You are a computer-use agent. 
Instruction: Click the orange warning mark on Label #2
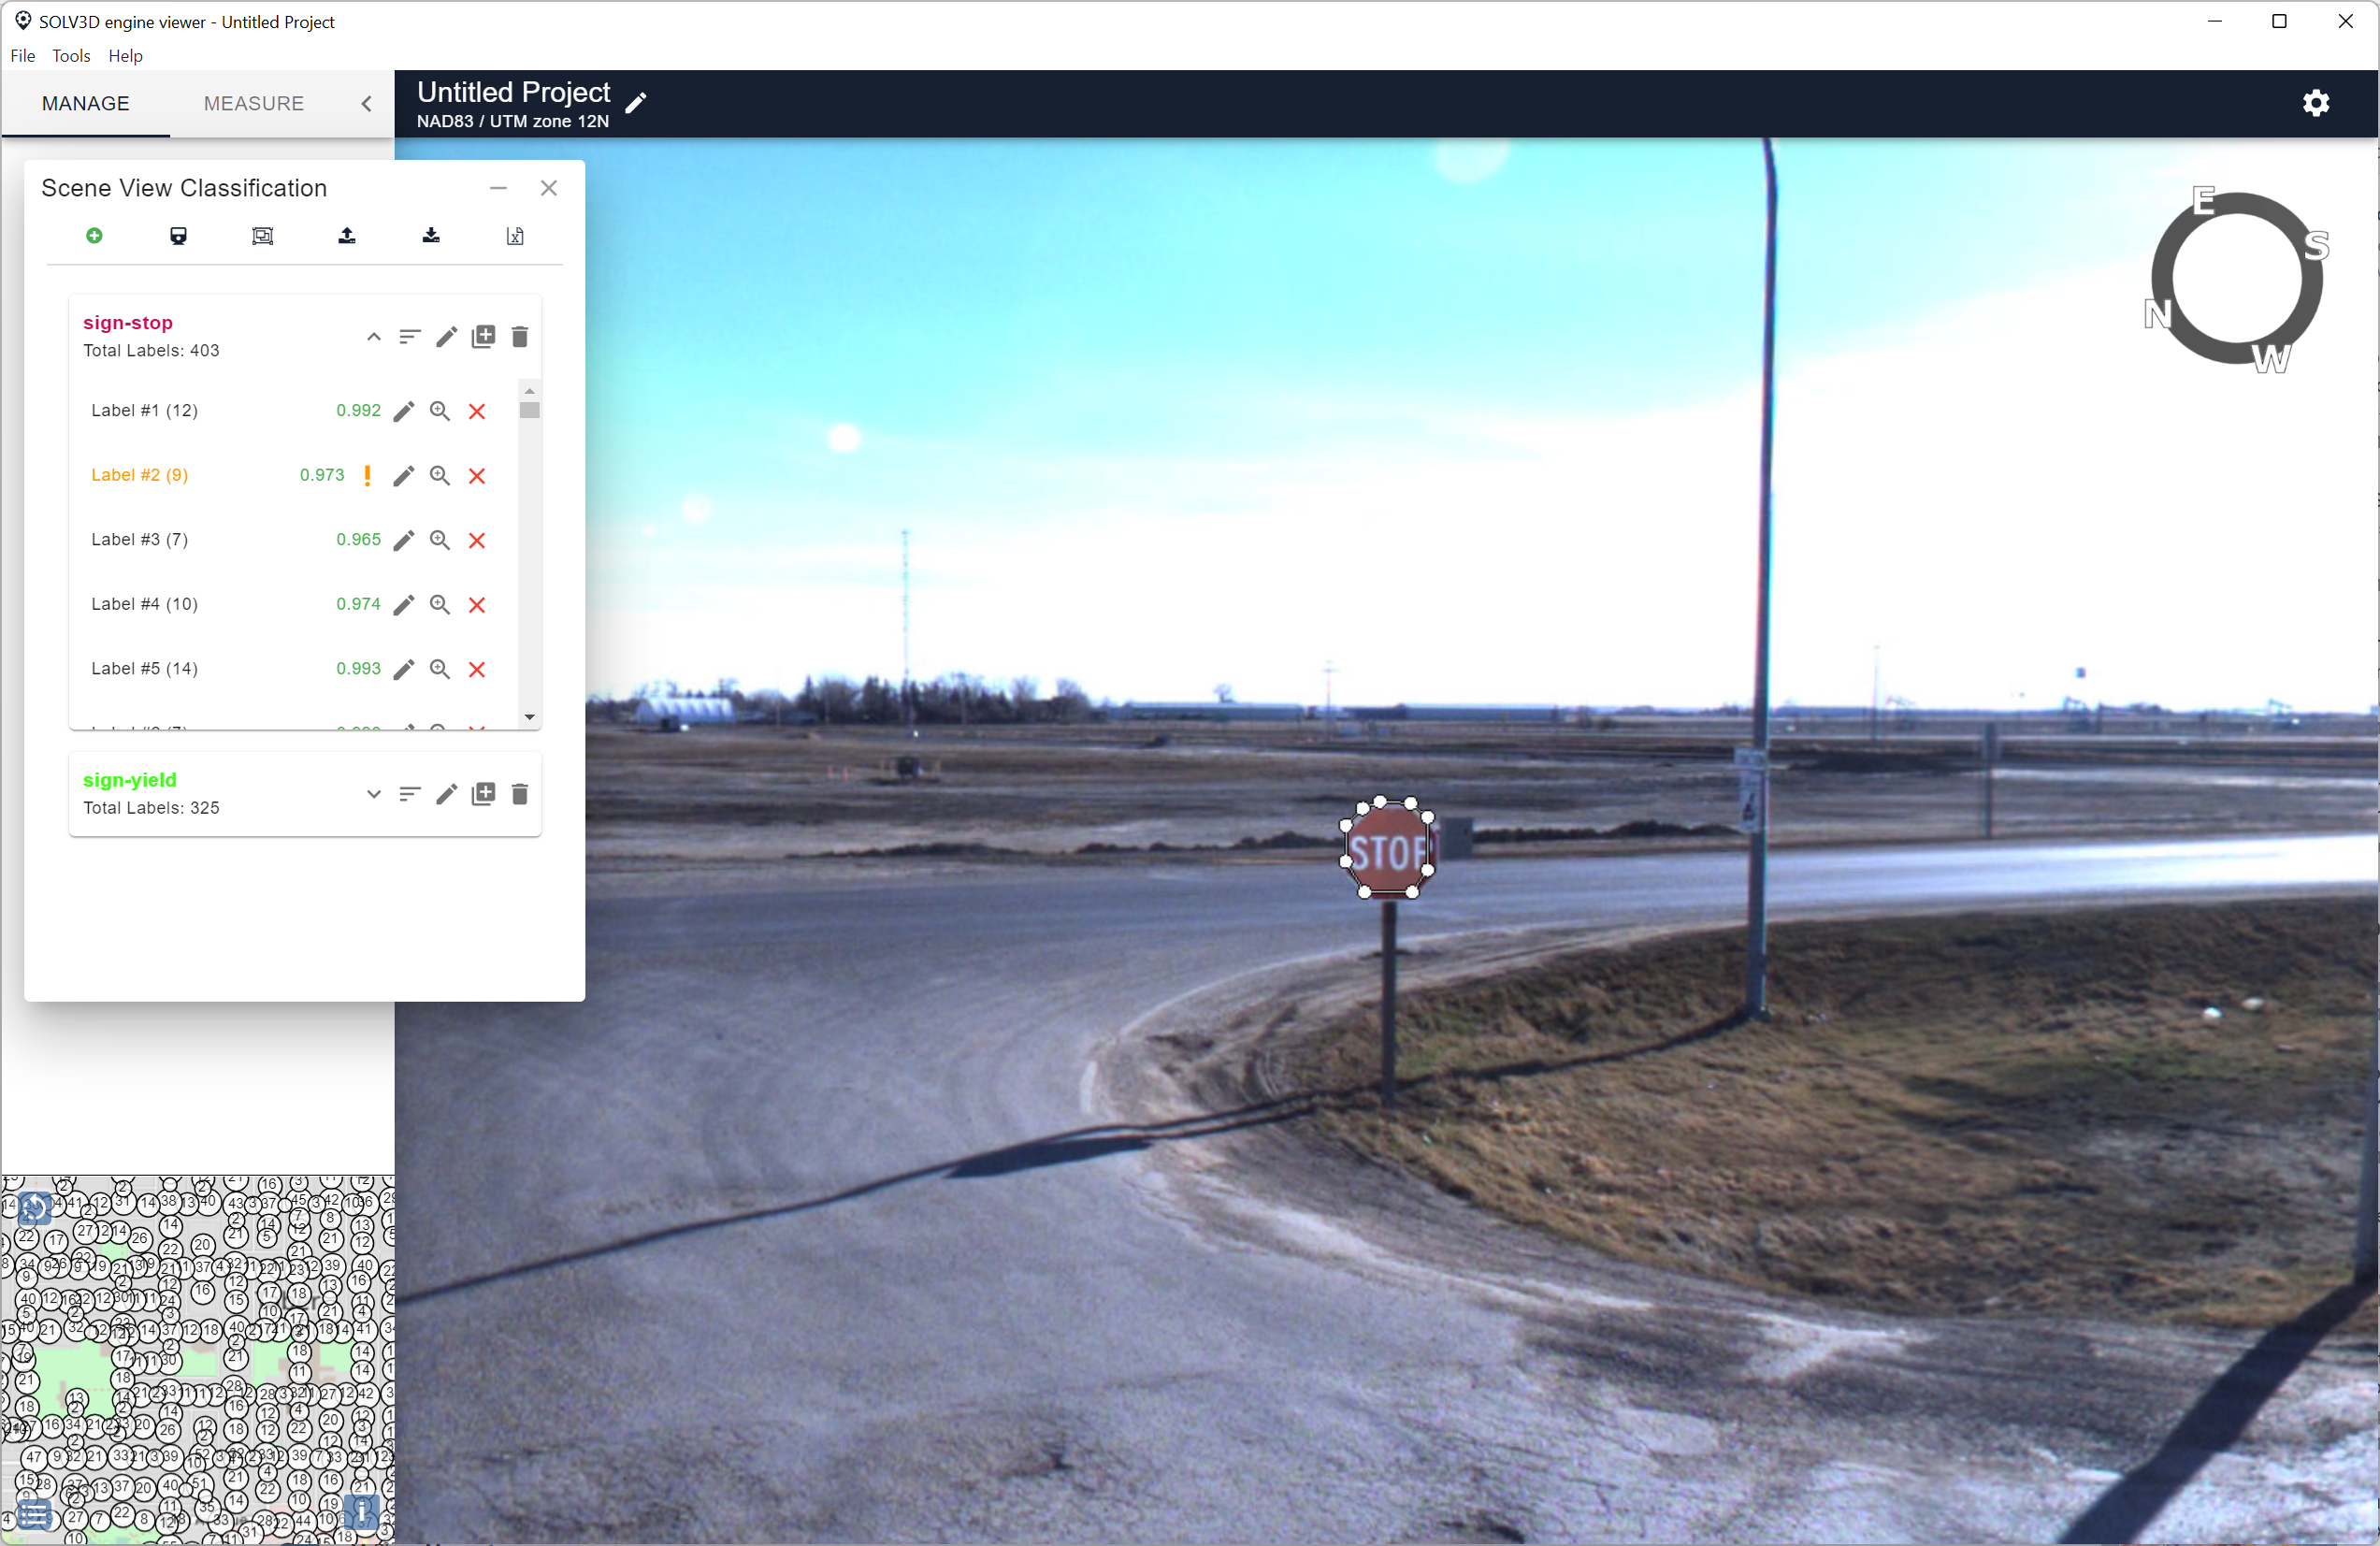367,476
